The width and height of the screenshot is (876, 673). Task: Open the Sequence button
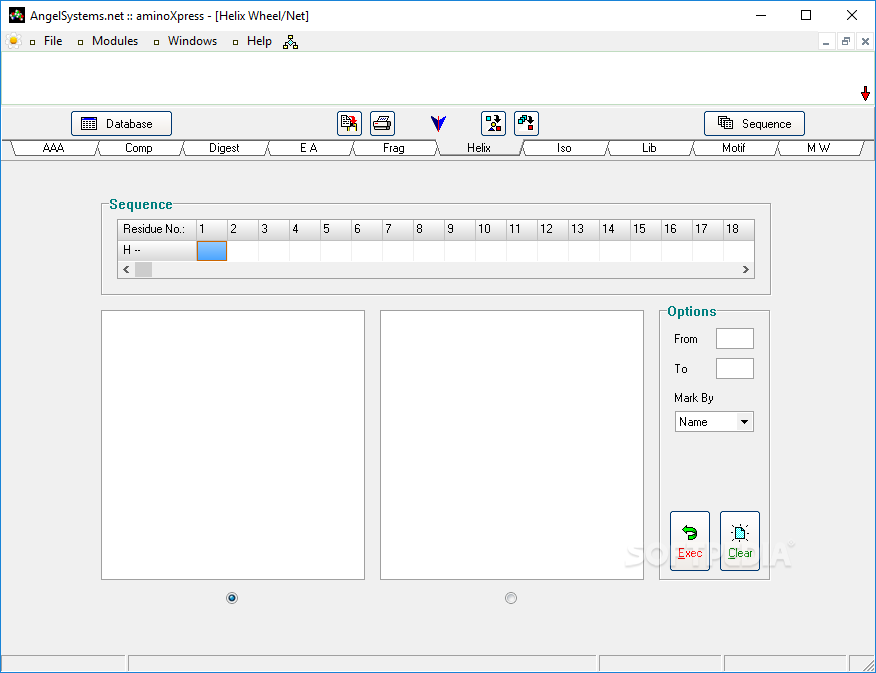[x=754, y=123]
